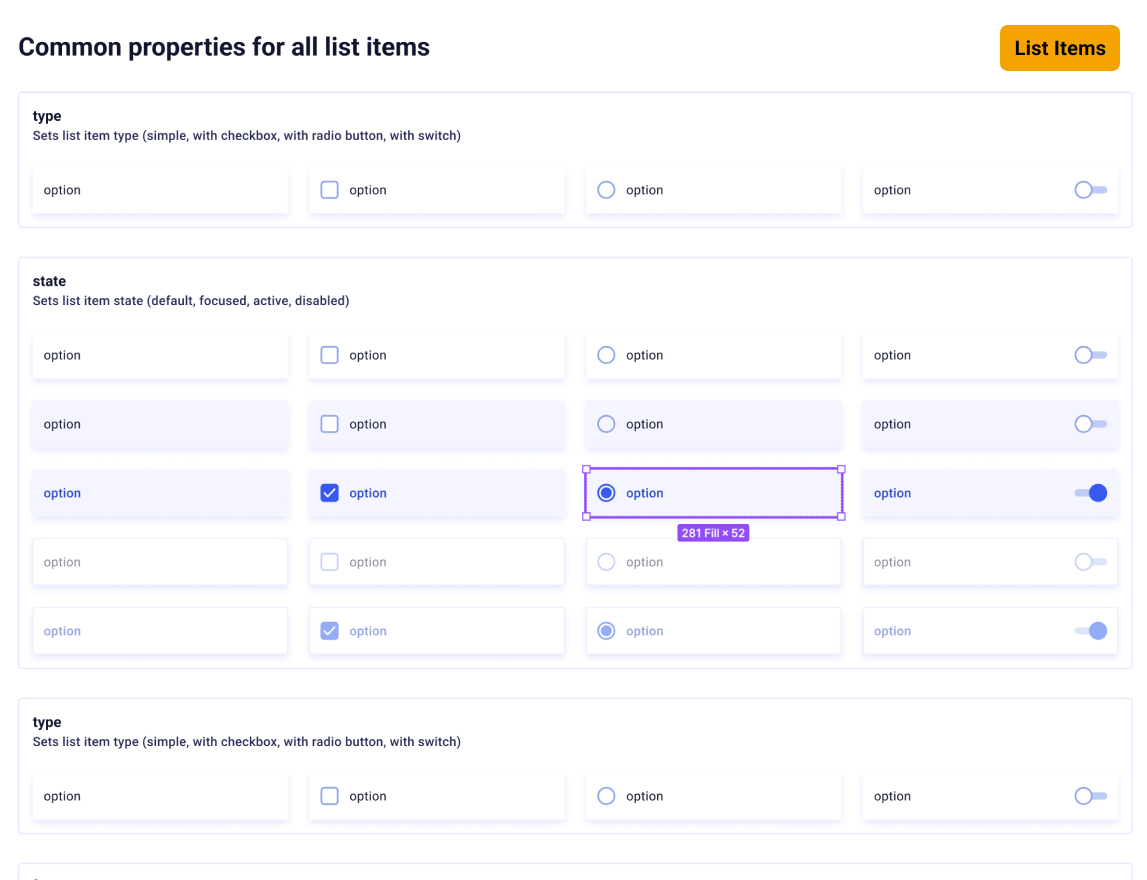Click the state section heading
The height and width of the screenshot is (880, 1147).
(49, 281)
